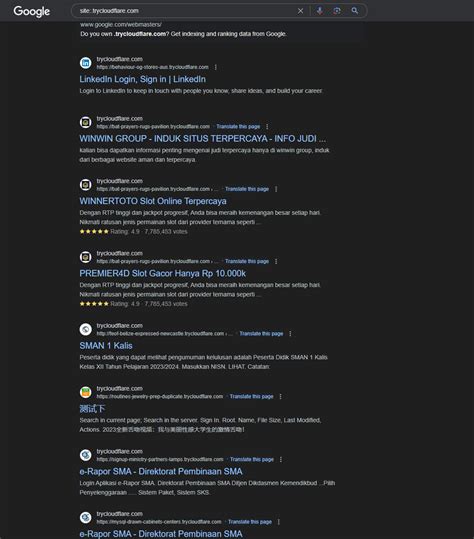Translate the WINWIN GROUP result page

(238, 126)
